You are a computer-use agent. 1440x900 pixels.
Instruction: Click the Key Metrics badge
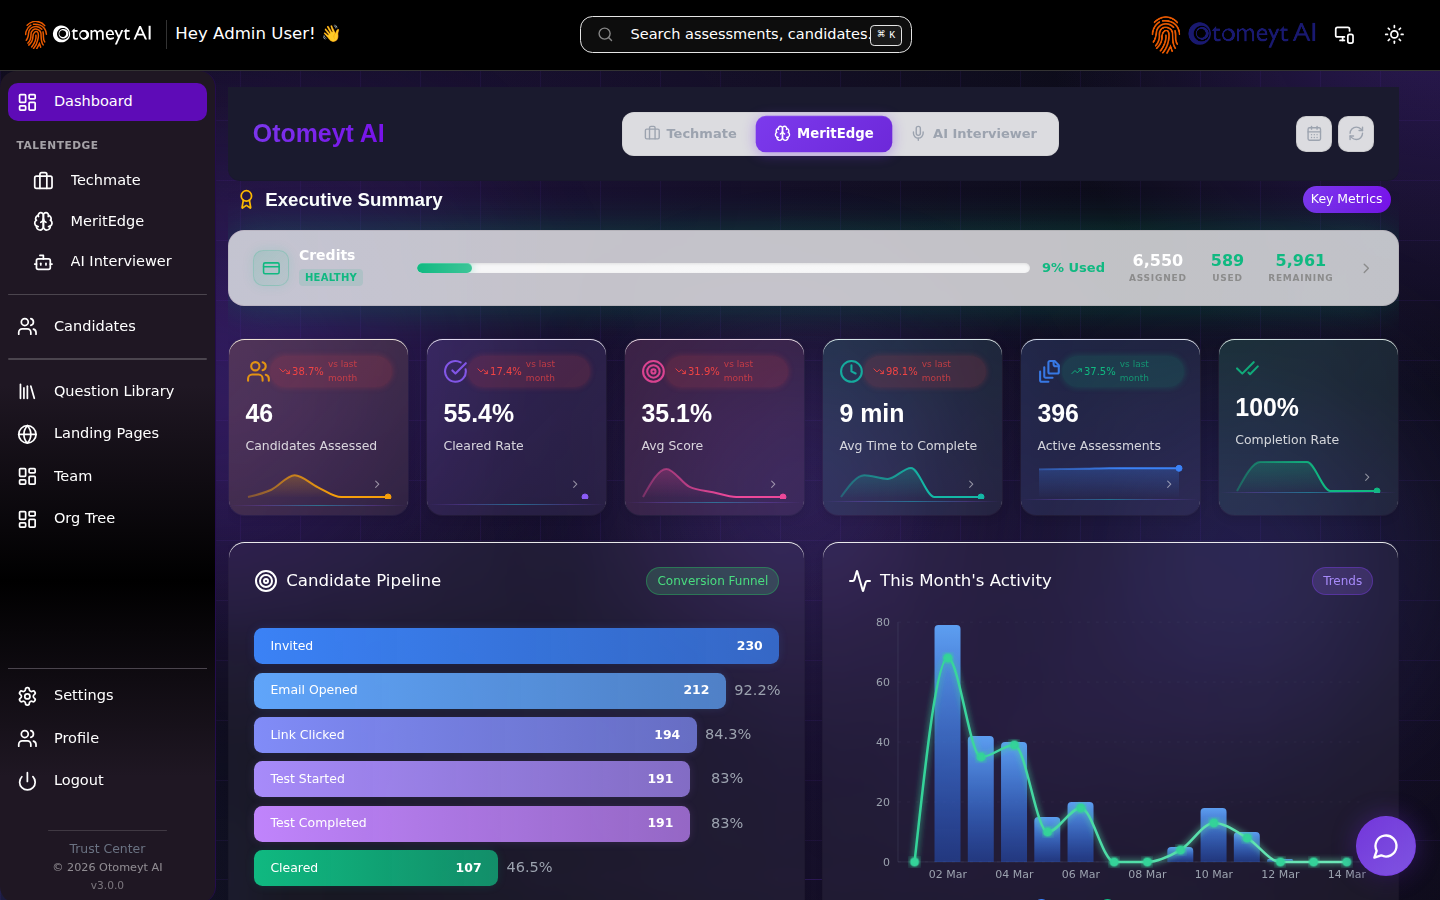(x=1346, y=199)
